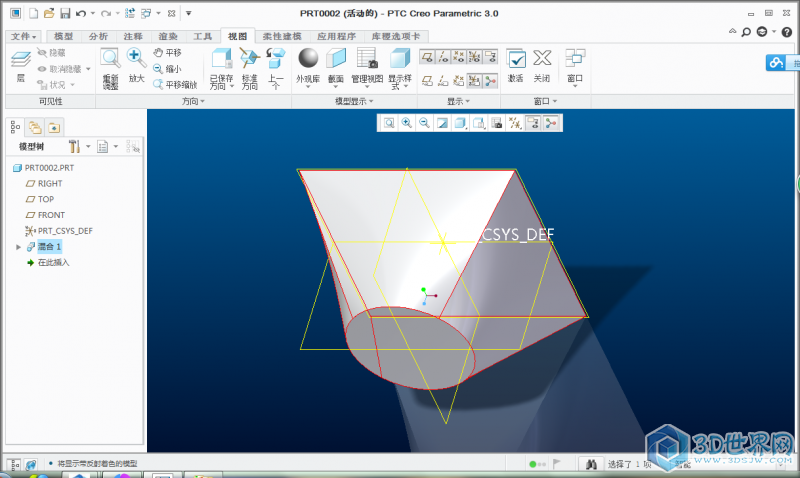
Task: Open the search magnifier icon at top right
Action: point(746,32)
